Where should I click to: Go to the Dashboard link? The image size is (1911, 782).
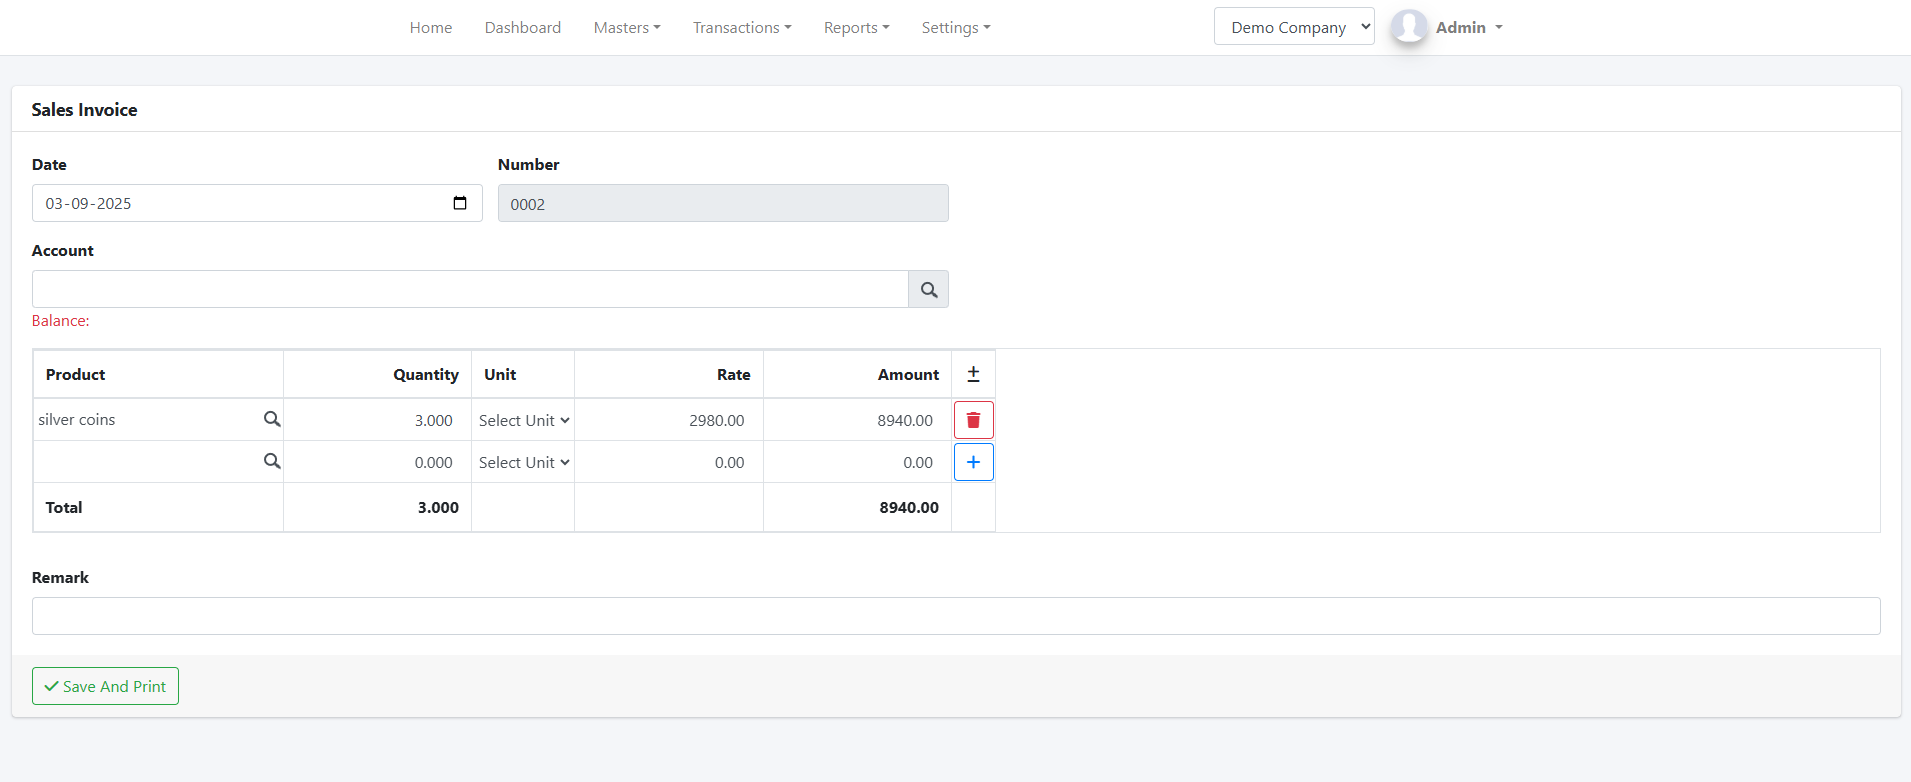click(522, 27)
